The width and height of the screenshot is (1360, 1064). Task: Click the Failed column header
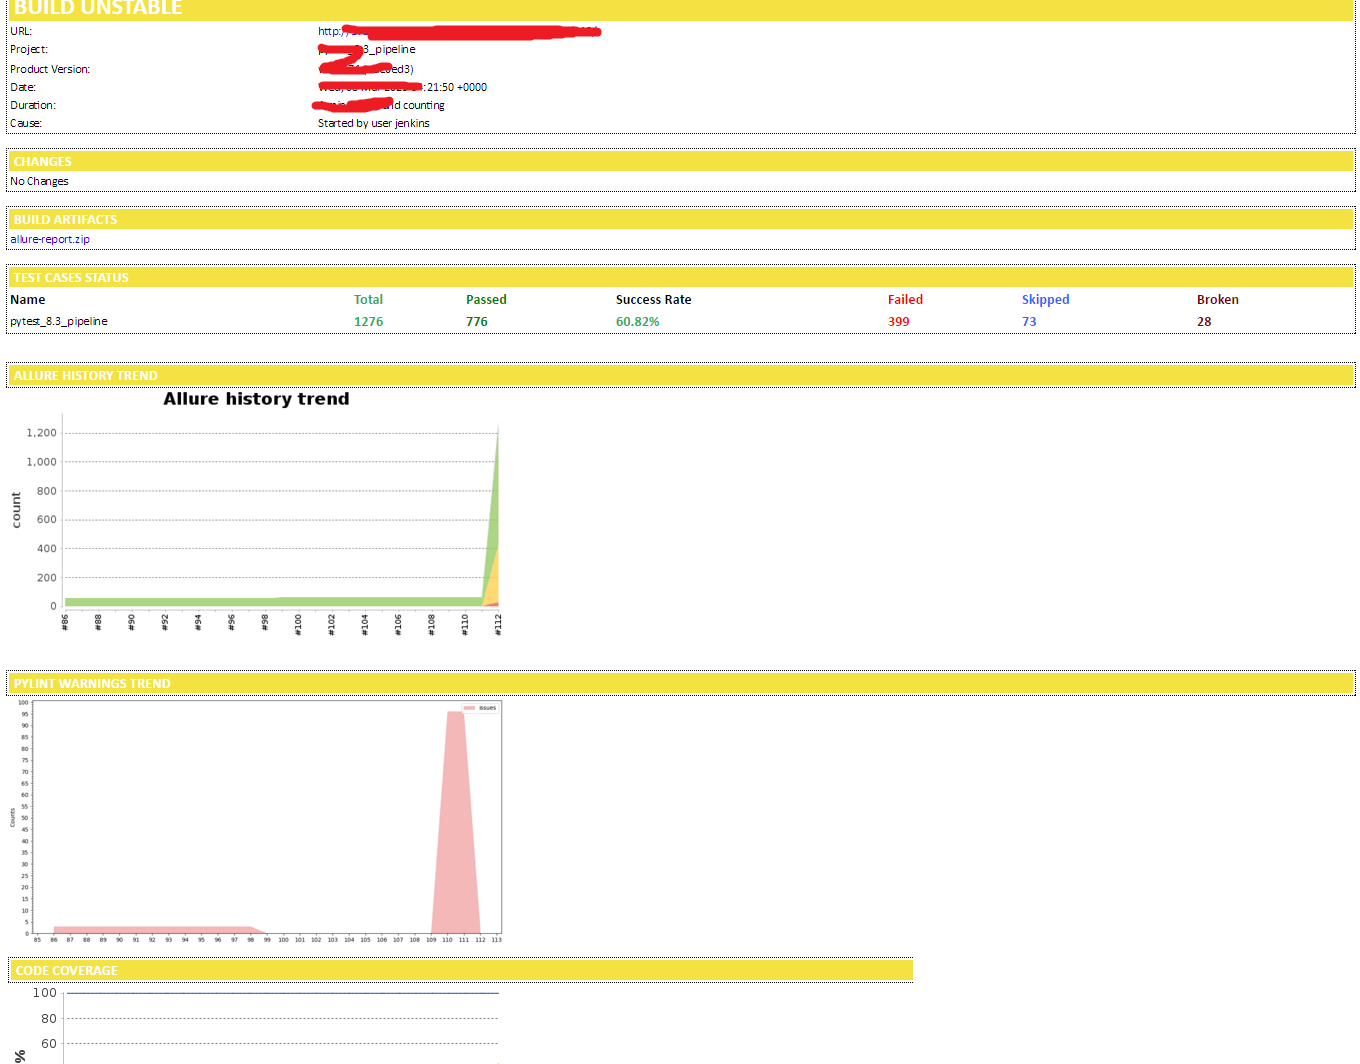(x=904, y=300)
